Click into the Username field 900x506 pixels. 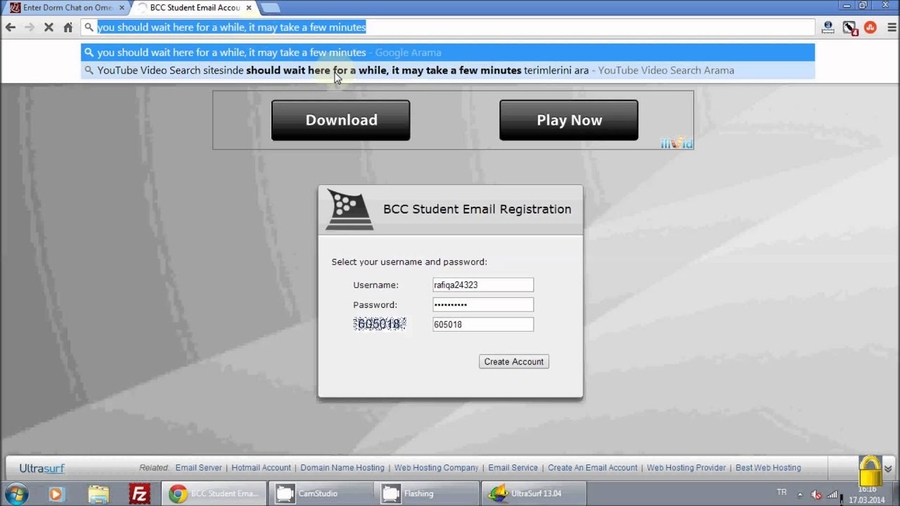click(483, 285)
